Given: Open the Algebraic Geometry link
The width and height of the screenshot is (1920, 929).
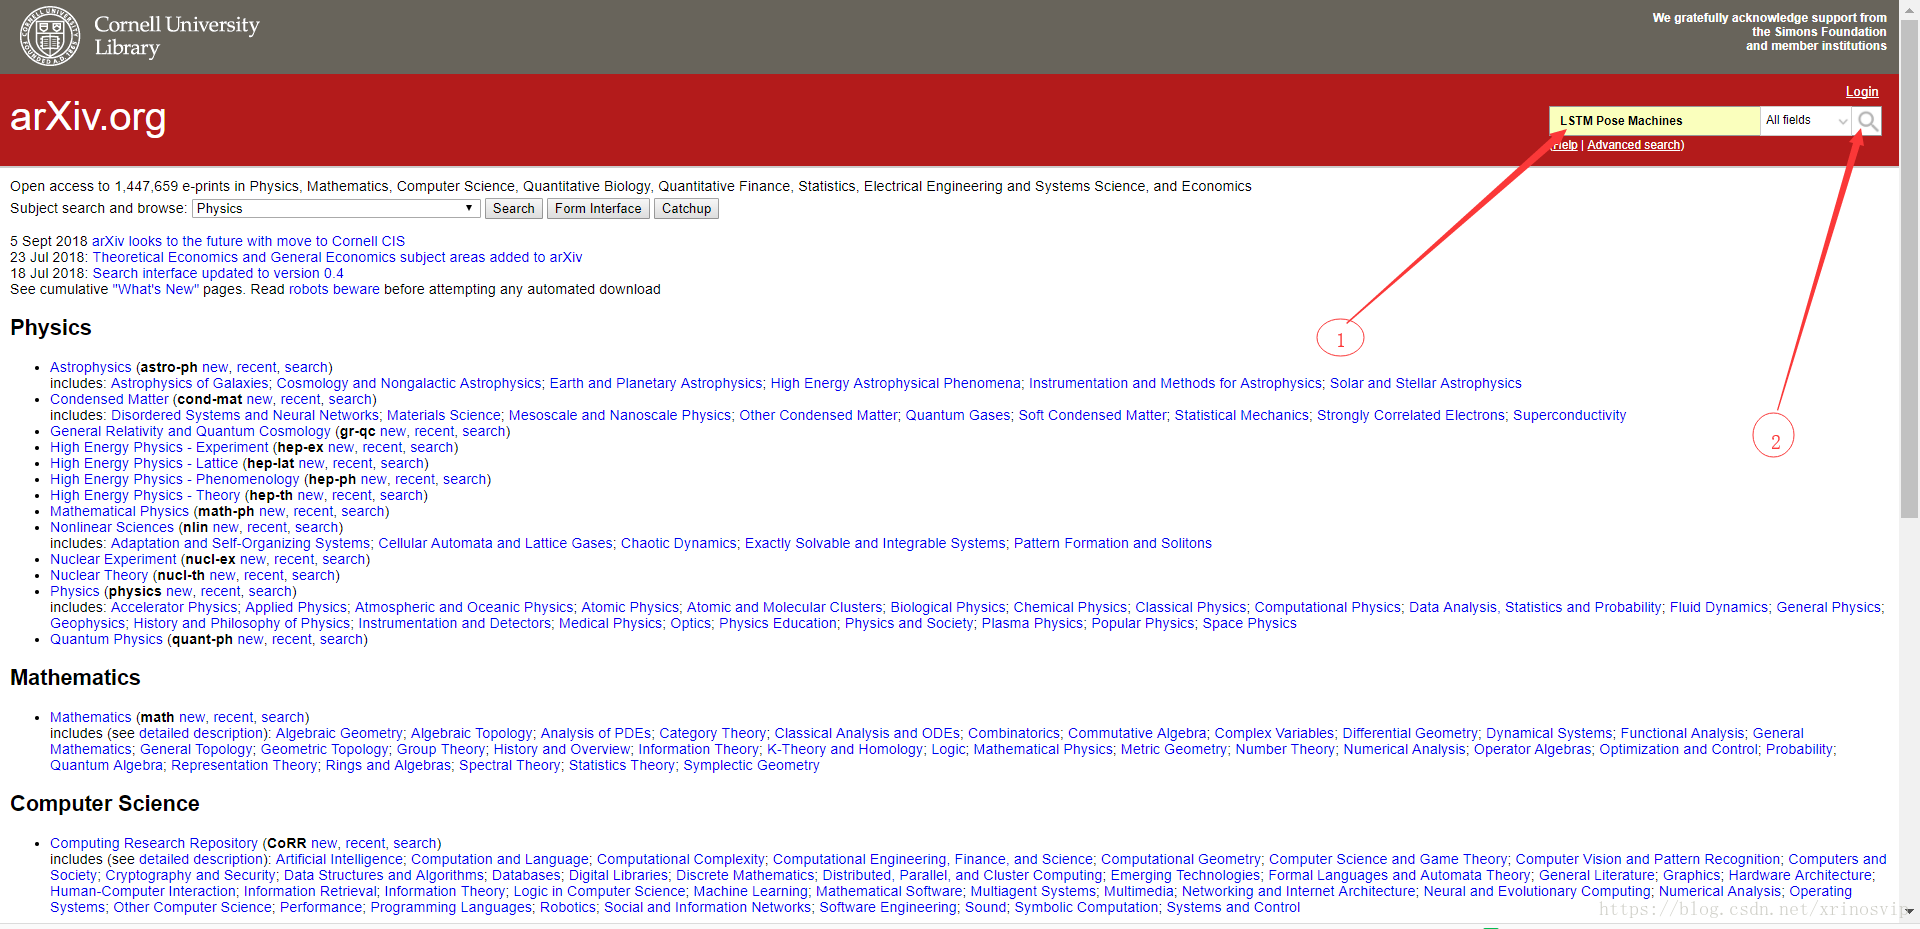Looking at the screenshot, I should tap(339, 733).
